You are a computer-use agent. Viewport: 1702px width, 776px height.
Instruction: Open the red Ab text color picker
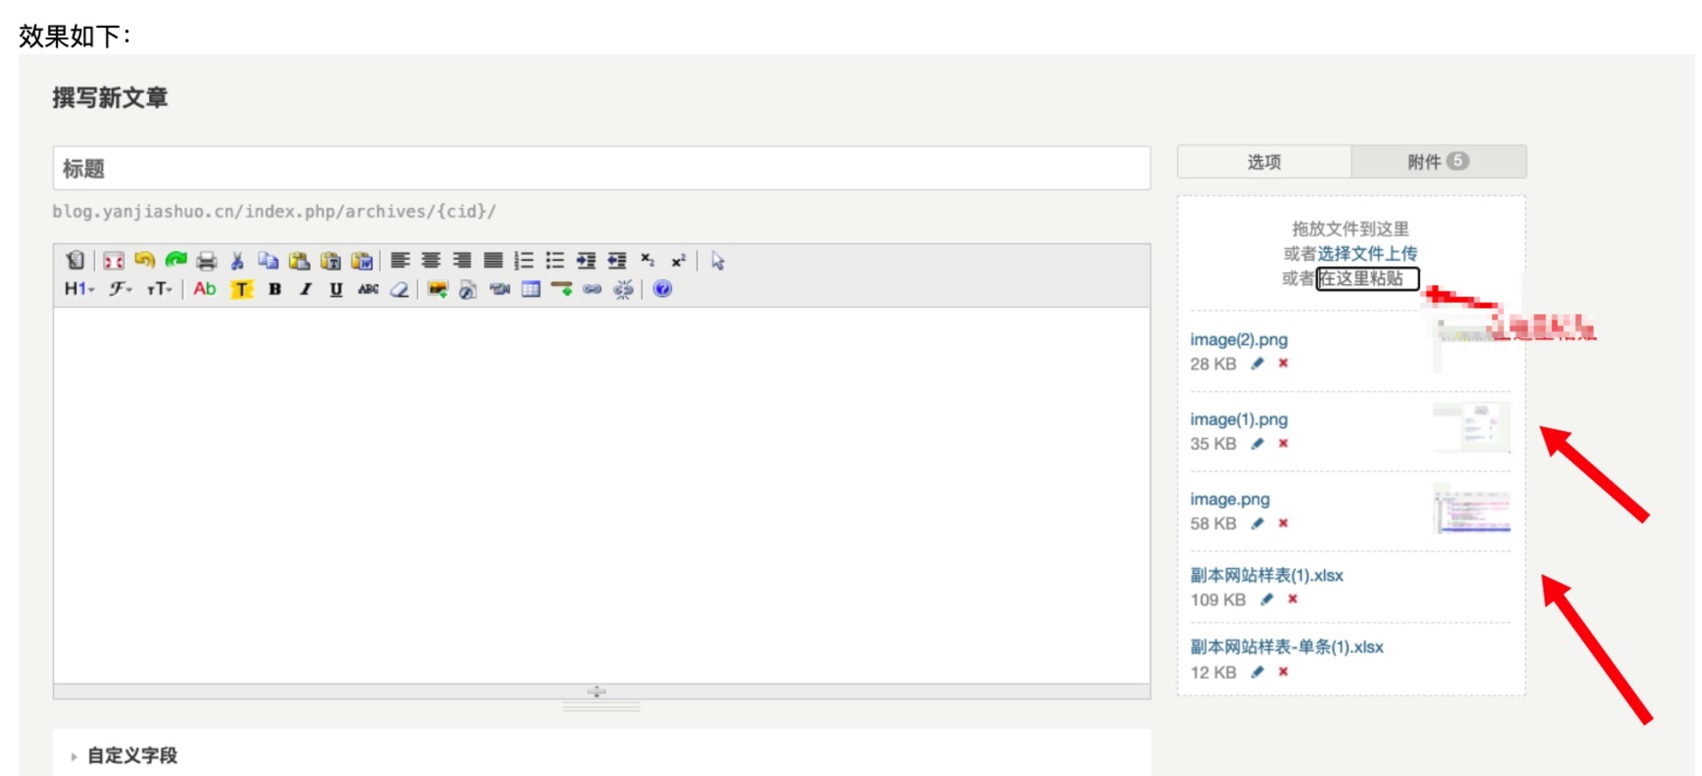coord(205,289)
